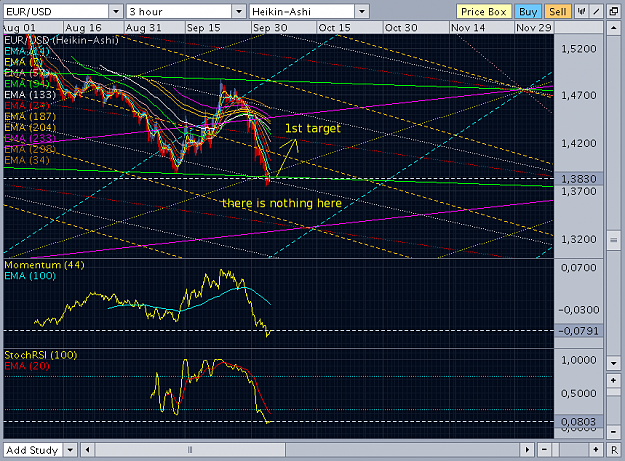This screenshot has width=625, height=461.
Task: Click the vertical scrollbar up arrow
Action: [613, 28]
